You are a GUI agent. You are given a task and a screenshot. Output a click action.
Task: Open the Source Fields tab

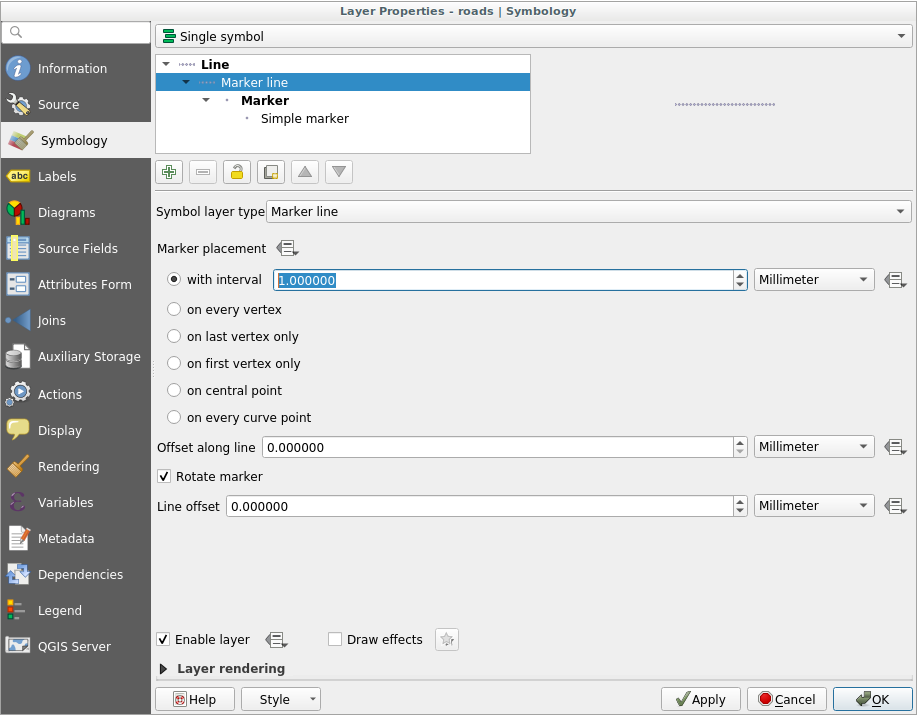pos(77,249)
